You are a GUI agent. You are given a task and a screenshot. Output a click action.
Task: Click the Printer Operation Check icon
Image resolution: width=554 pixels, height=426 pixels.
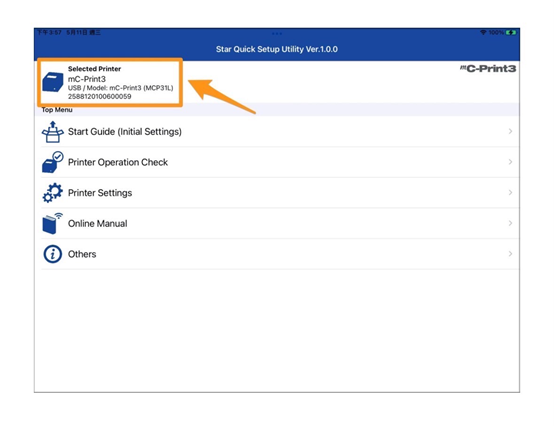click(x=53, y=162)
